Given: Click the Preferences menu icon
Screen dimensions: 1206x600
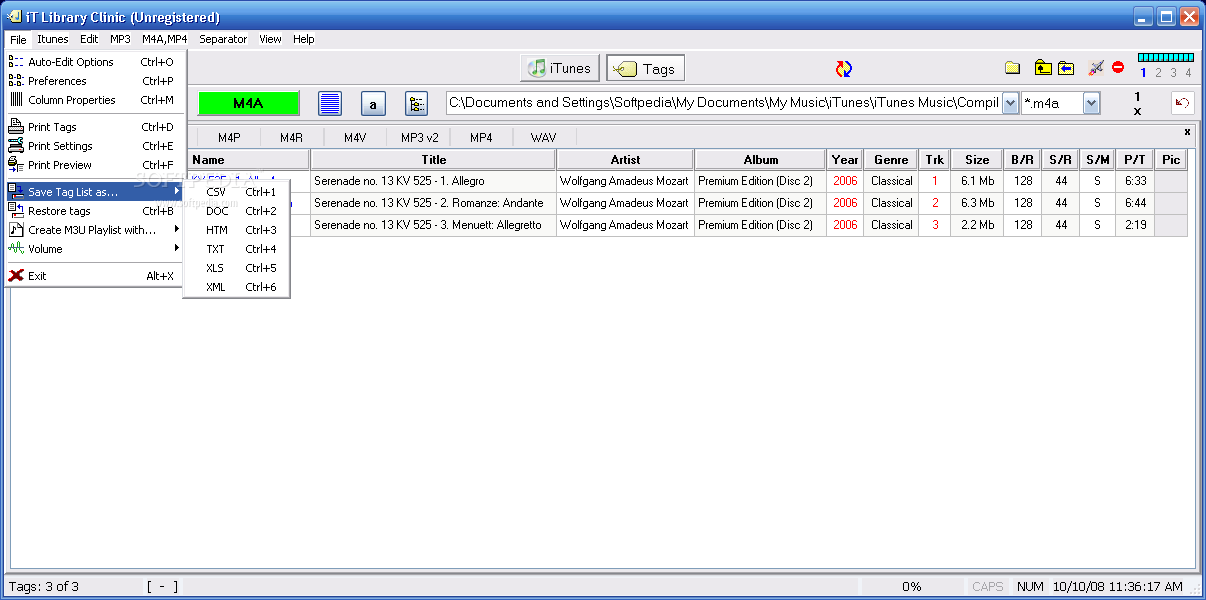Looking at the screenshot, I should [16, 81].
